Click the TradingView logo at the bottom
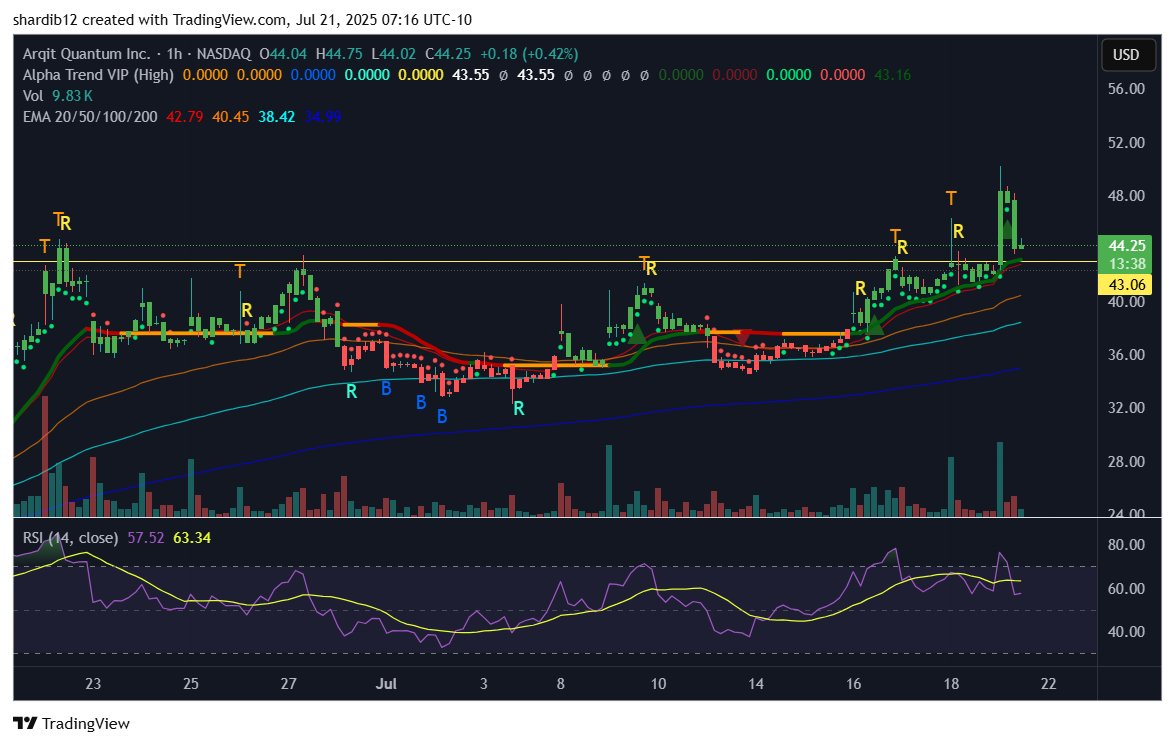1175x745 pixels. (x=71, y=723)
